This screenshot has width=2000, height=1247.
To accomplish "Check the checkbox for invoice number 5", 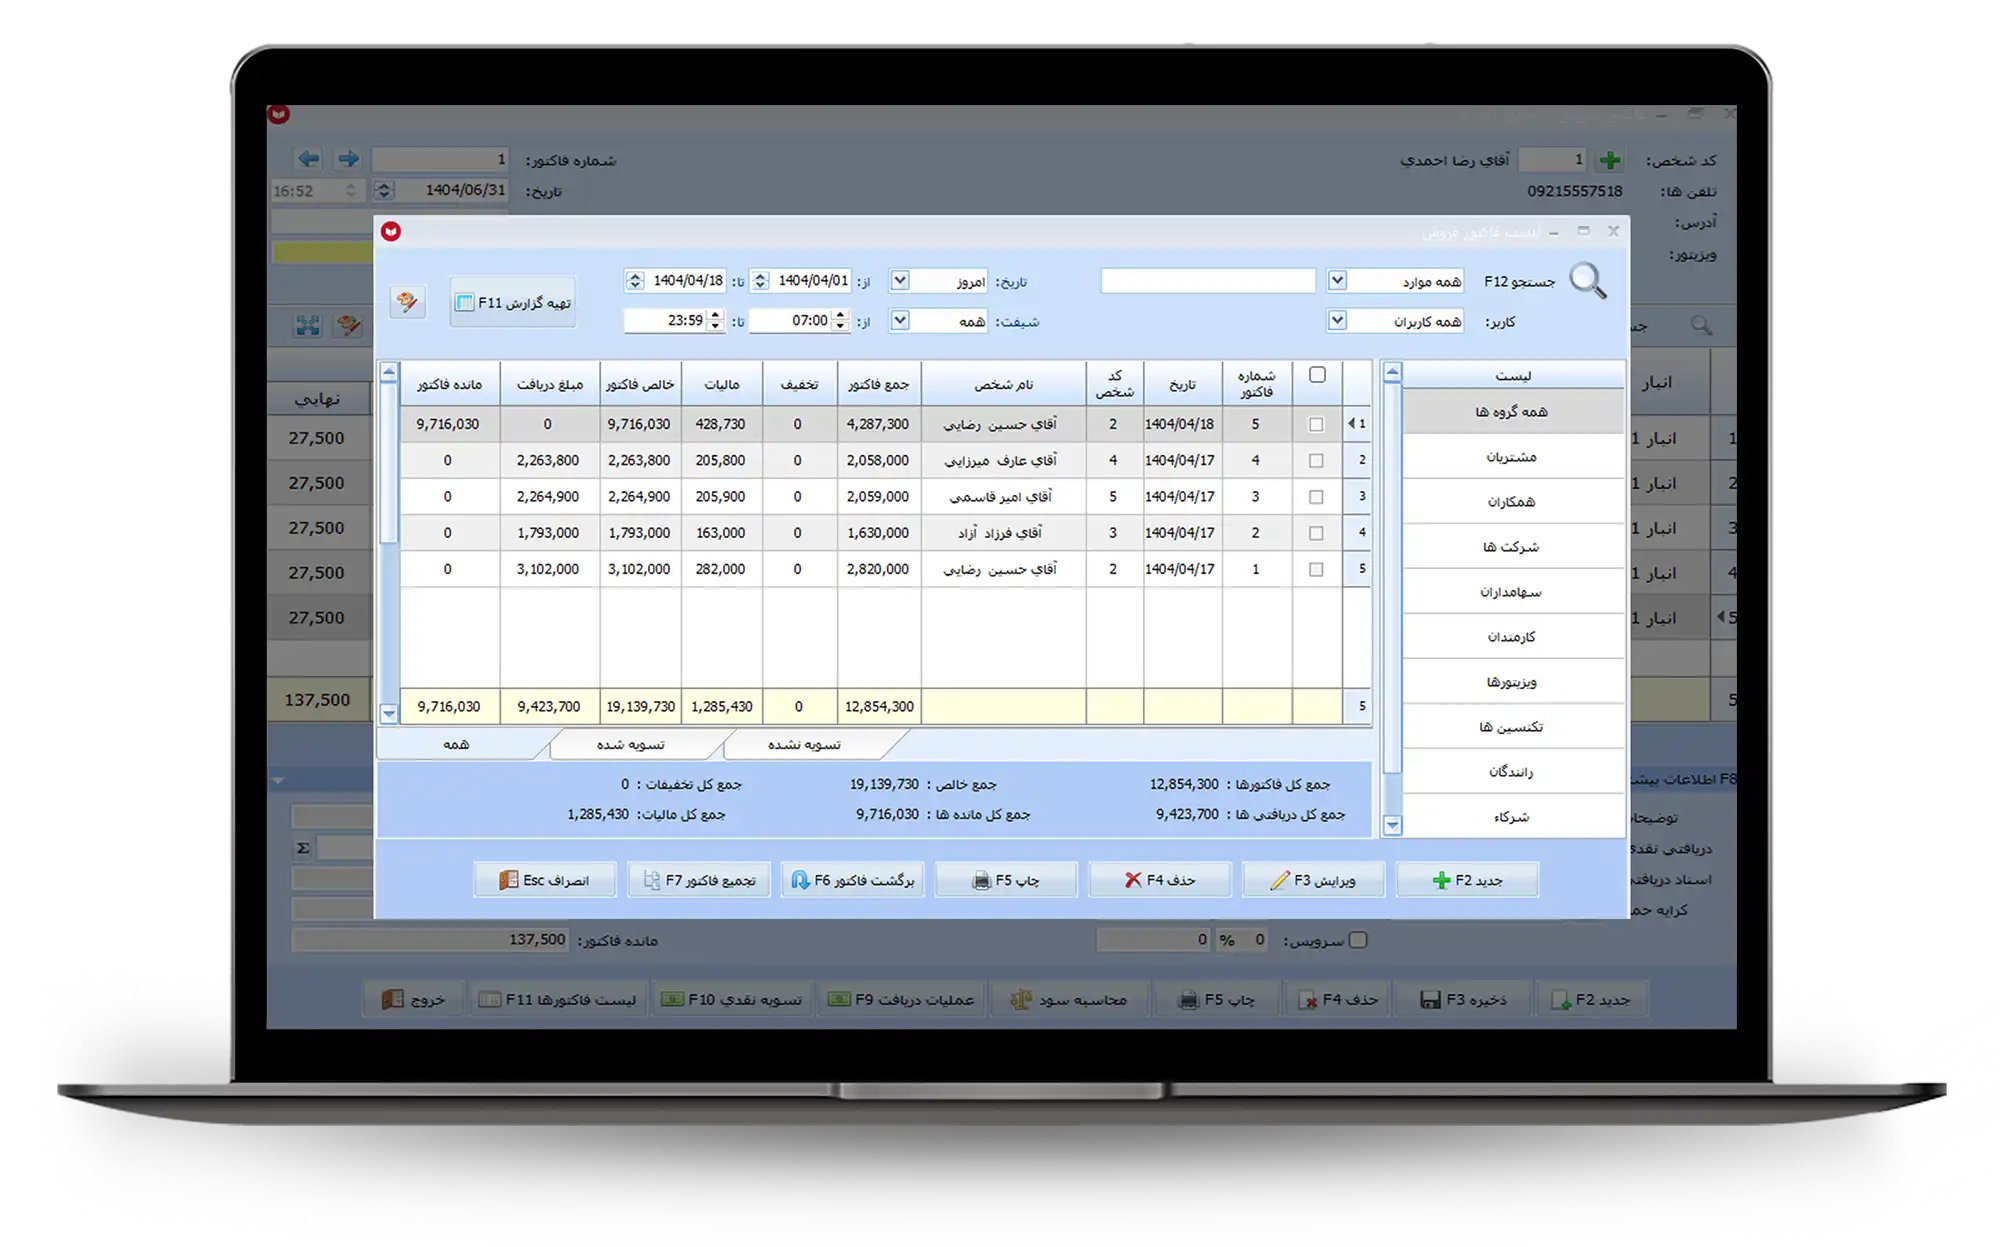I will 1316,425.
